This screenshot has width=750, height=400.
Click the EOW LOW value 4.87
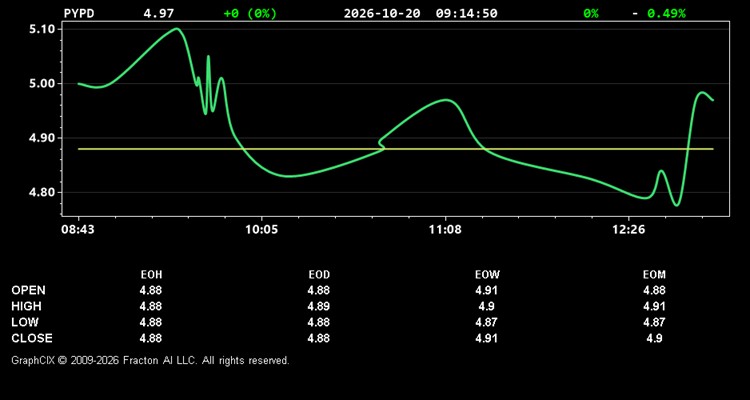487,322
